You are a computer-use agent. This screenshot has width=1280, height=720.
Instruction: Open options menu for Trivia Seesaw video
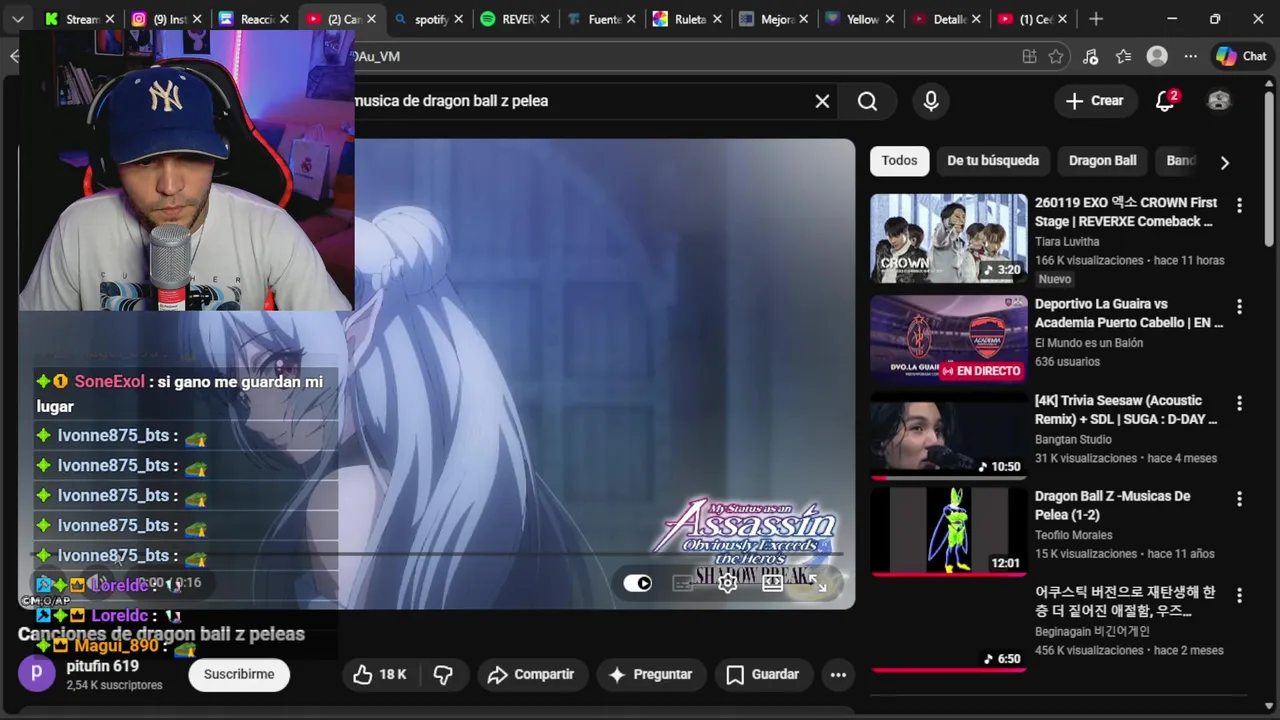point(1239,403)
